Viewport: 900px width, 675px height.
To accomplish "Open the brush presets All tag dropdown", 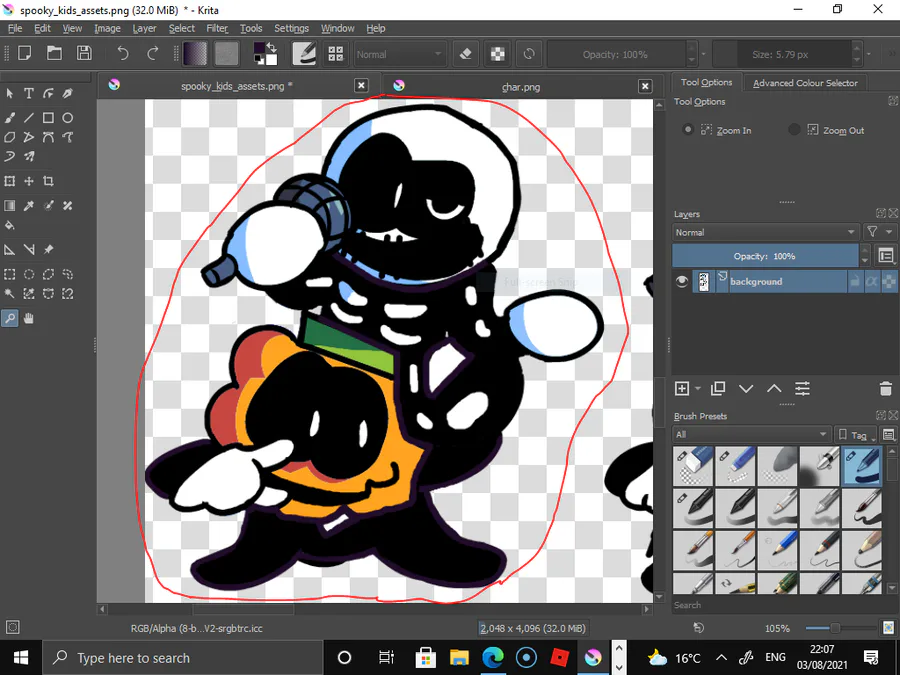I will [x=751, y=434].
